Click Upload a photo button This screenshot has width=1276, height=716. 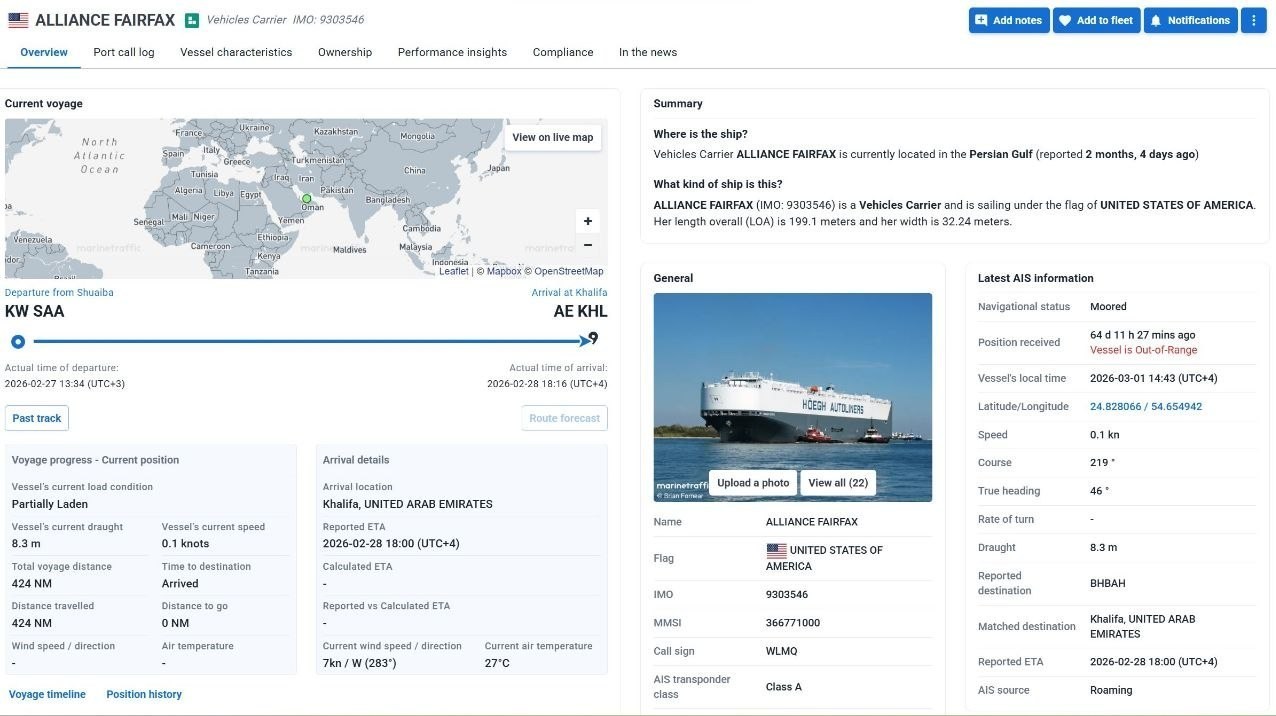[x=753, y=483]
